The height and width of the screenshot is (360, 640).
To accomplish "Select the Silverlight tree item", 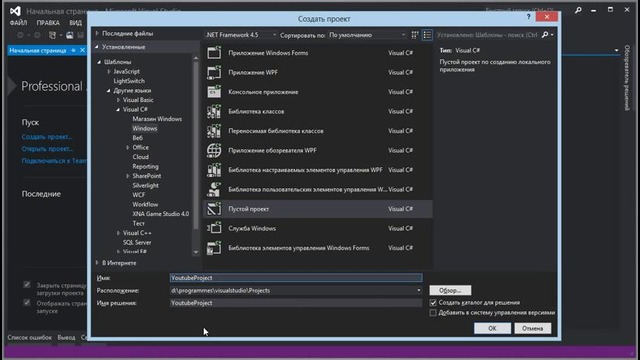I will pyautogui.click(x=145, y=185).
